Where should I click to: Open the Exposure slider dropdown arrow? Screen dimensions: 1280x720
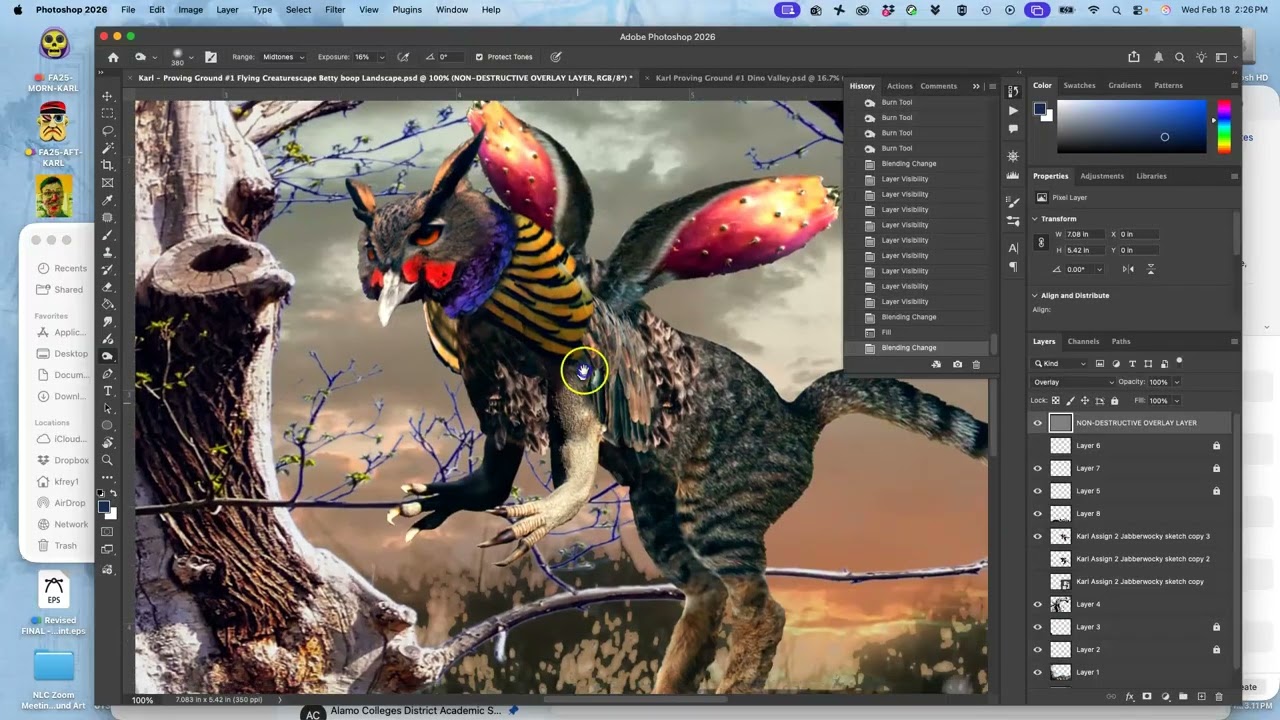tap(381, 57)
